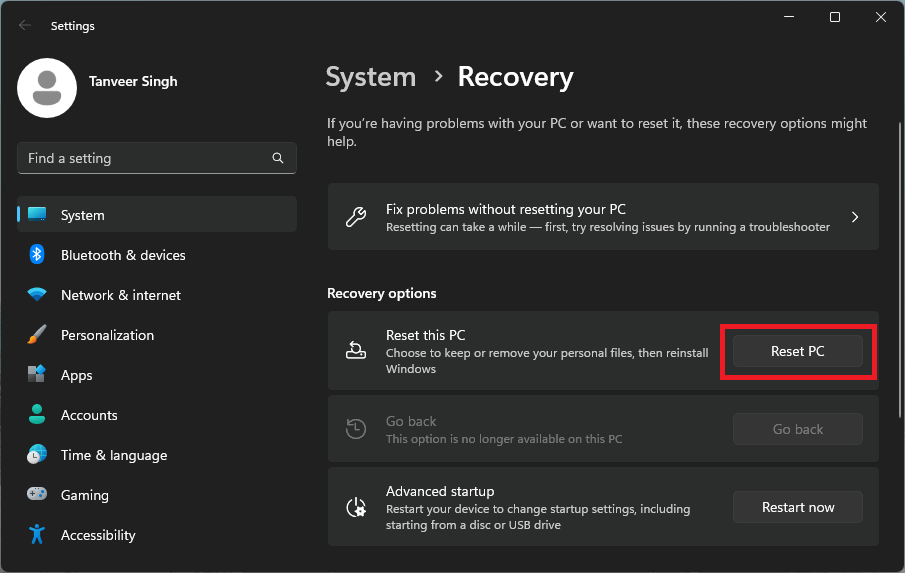Open Network & internet settings
The width and height of the screenshot is (905, 573).
click(x=157, y=294)
